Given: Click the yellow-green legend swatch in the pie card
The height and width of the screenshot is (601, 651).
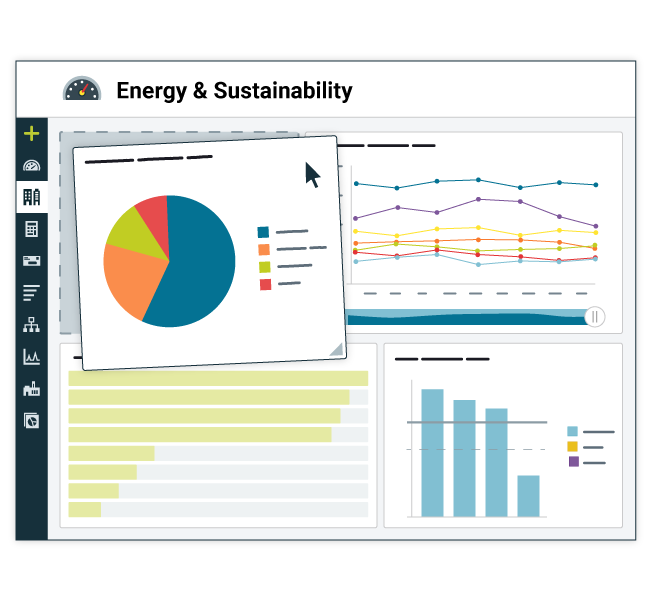Looking at the screenshot, I should pyautogui.click(x=265, y=267).
